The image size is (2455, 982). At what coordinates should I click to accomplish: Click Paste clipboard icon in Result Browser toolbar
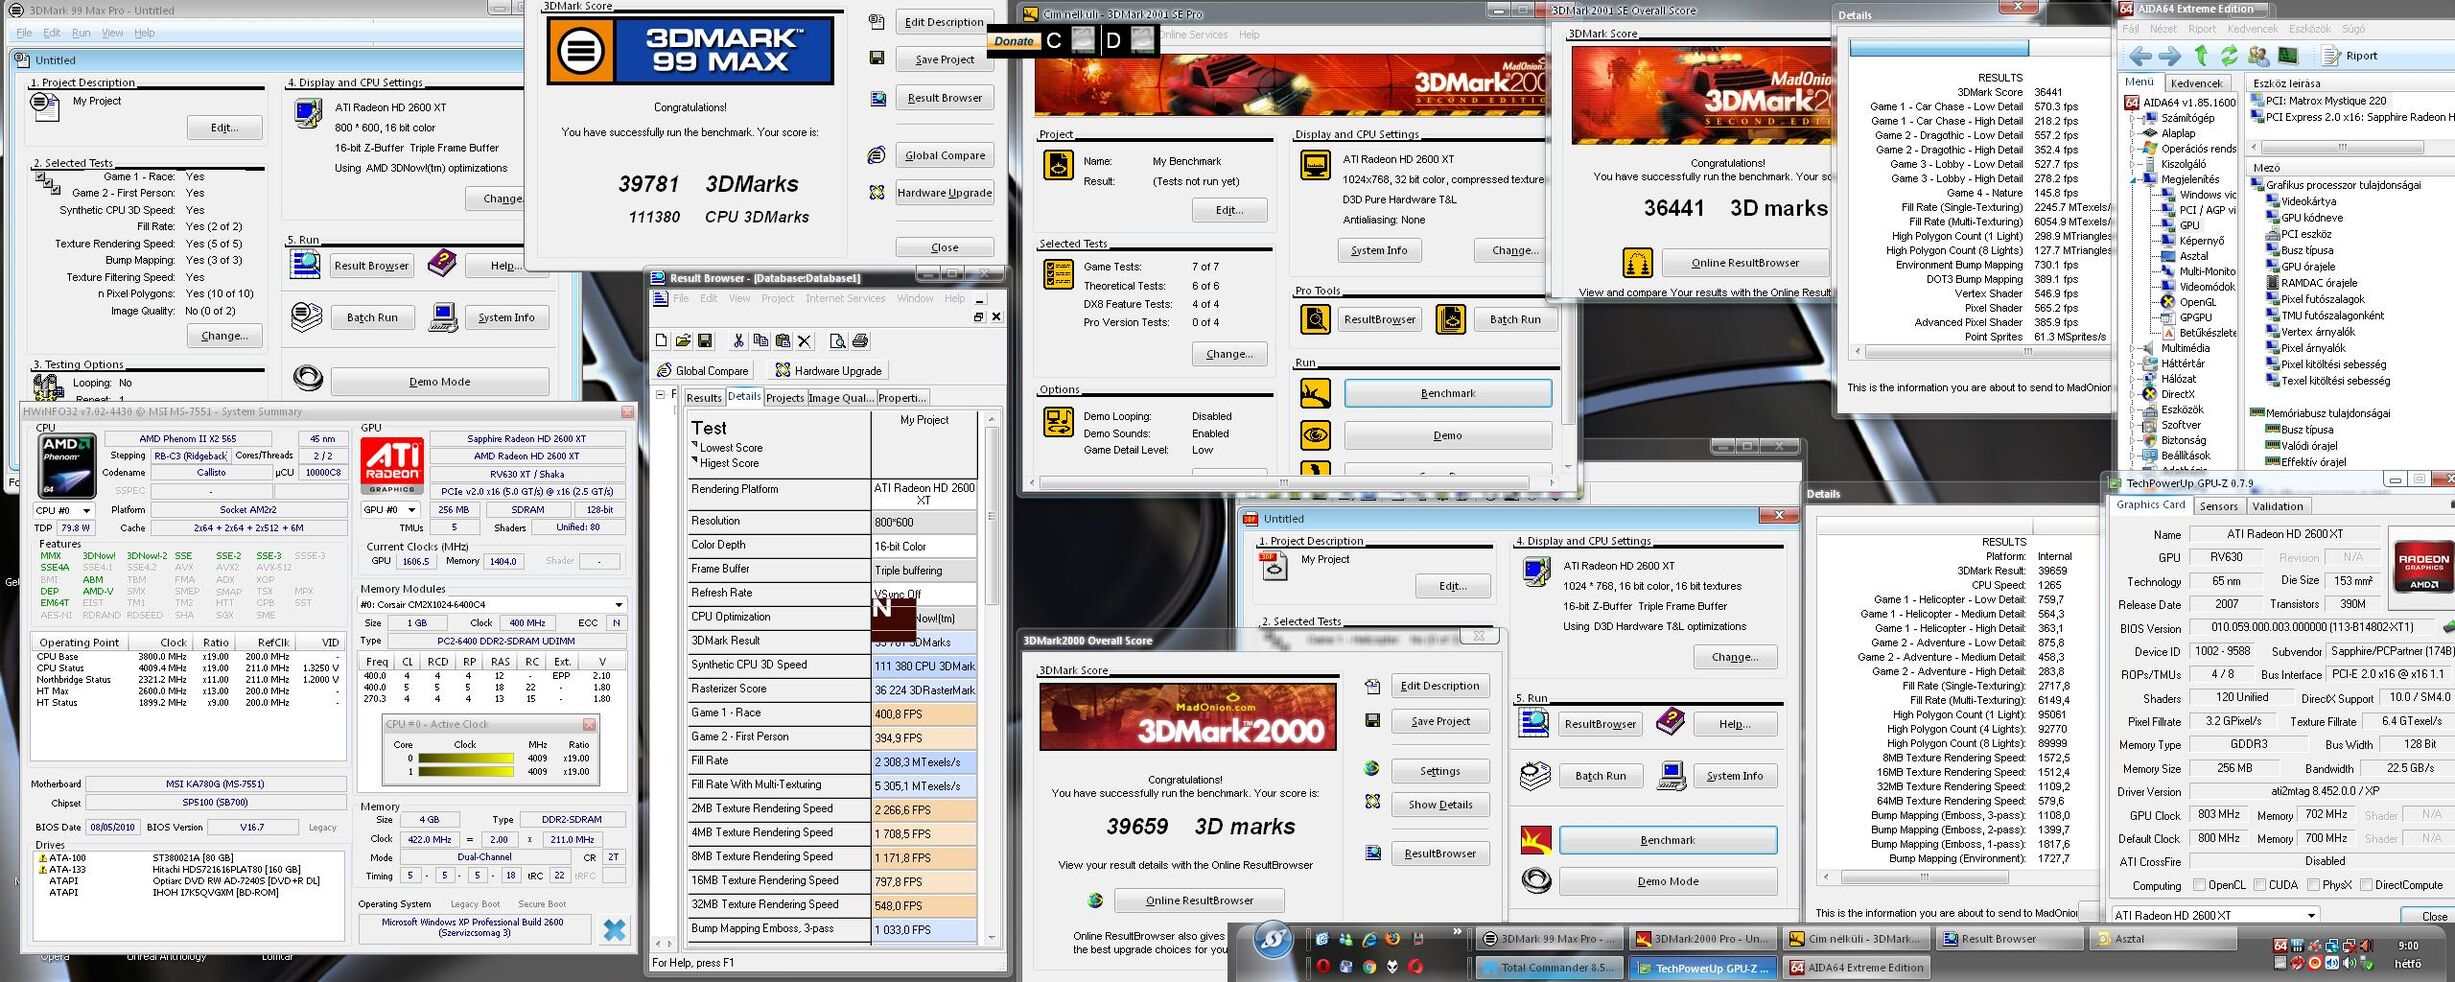point(782,341)
